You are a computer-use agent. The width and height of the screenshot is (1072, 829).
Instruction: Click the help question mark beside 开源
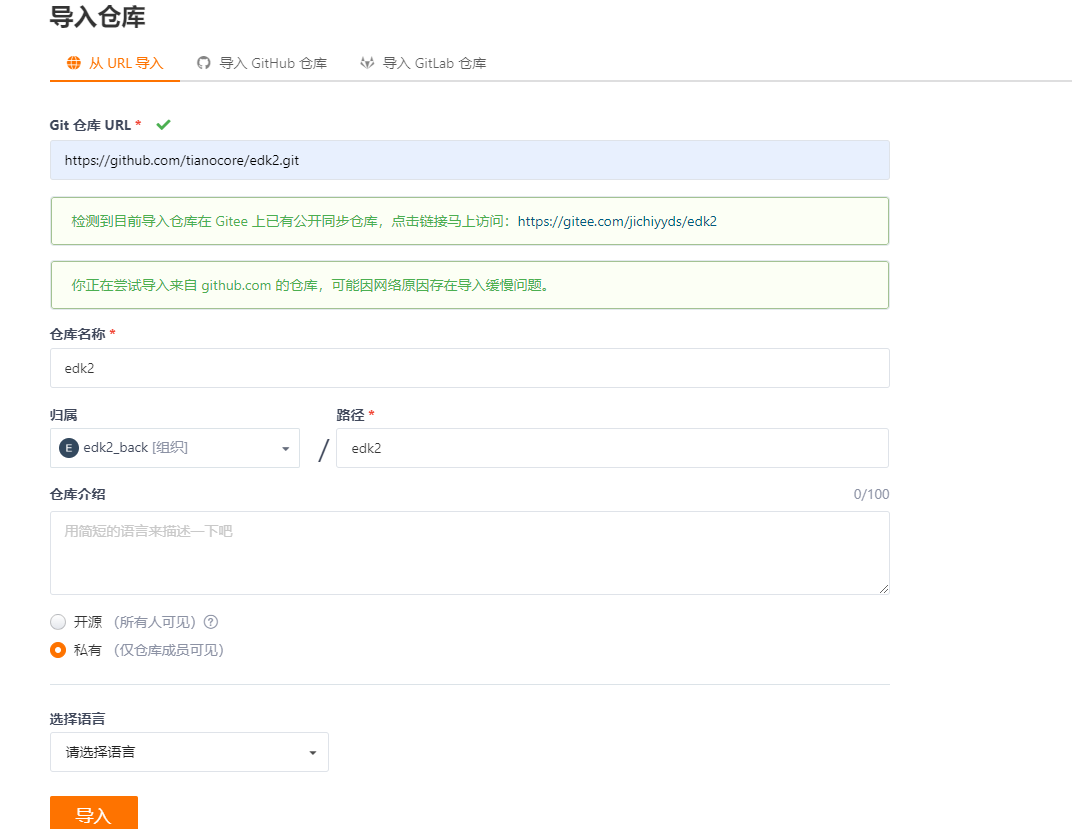(x=211, y=622)
